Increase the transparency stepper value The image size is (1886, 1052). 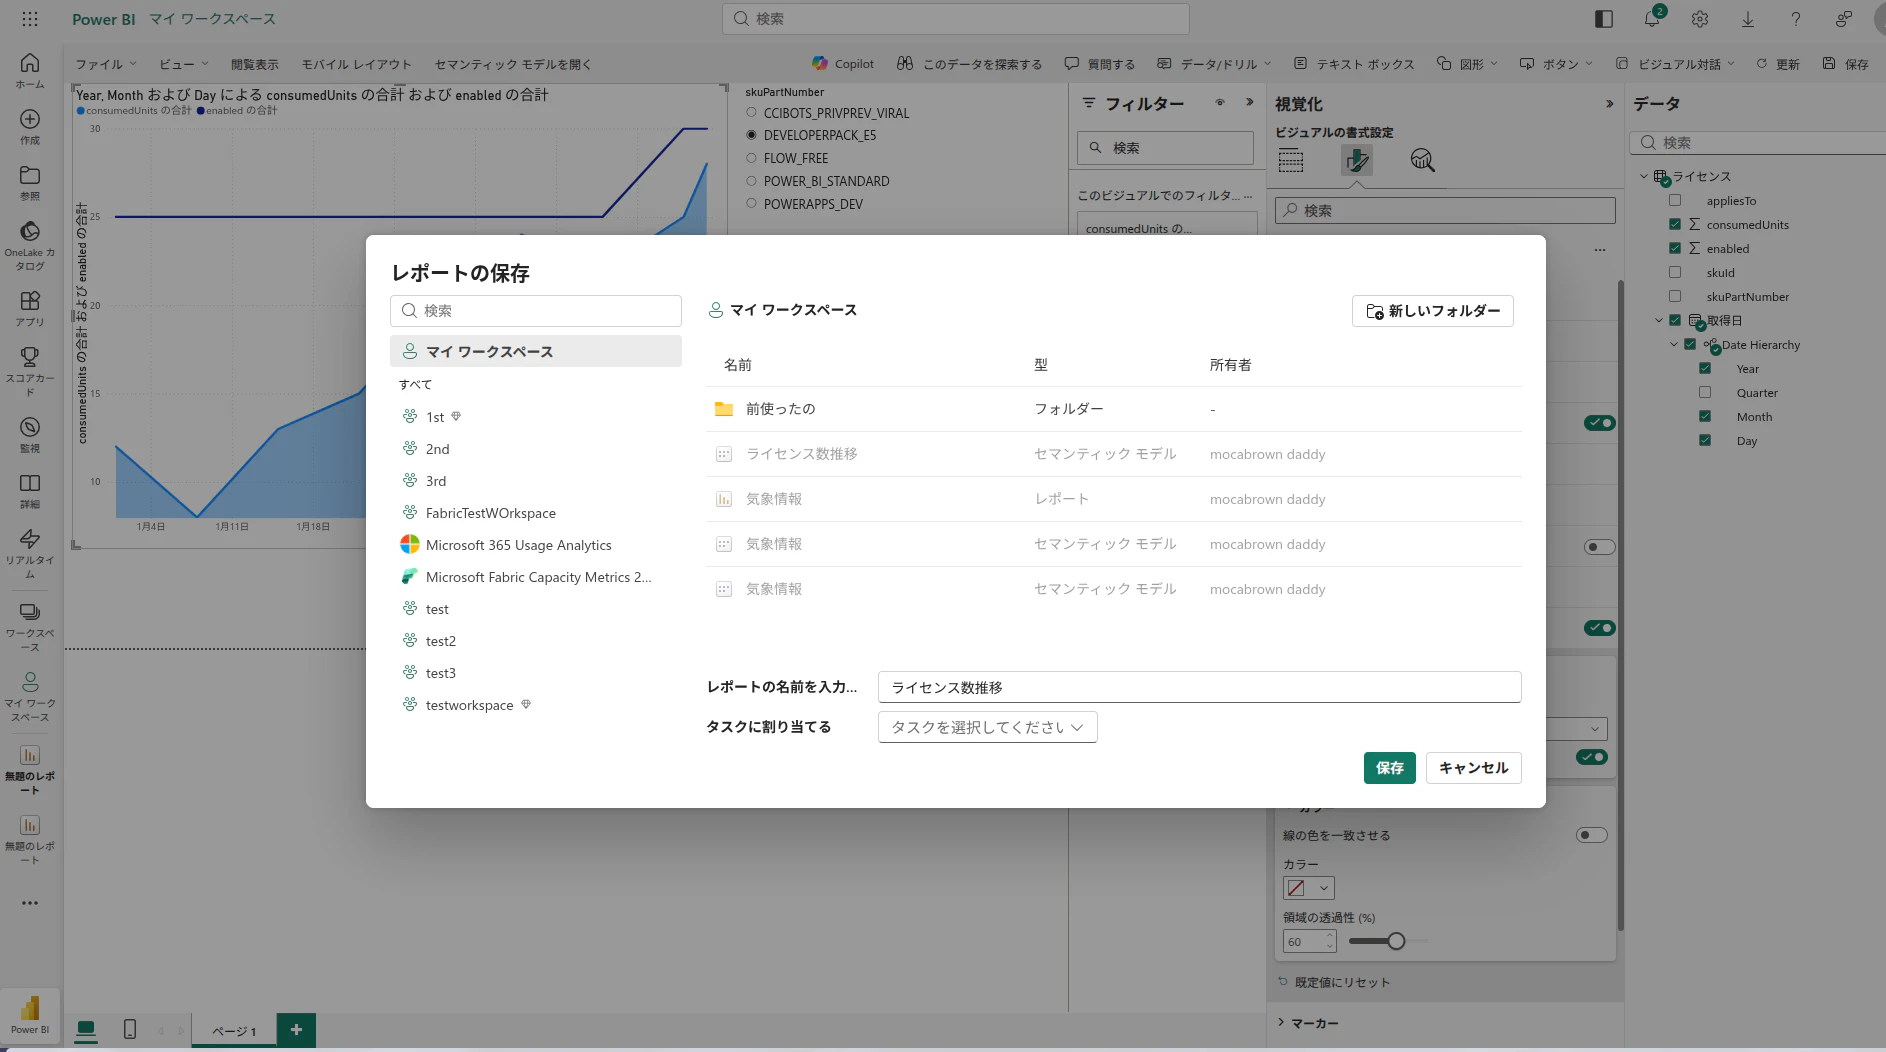(x=1330, y=936)
